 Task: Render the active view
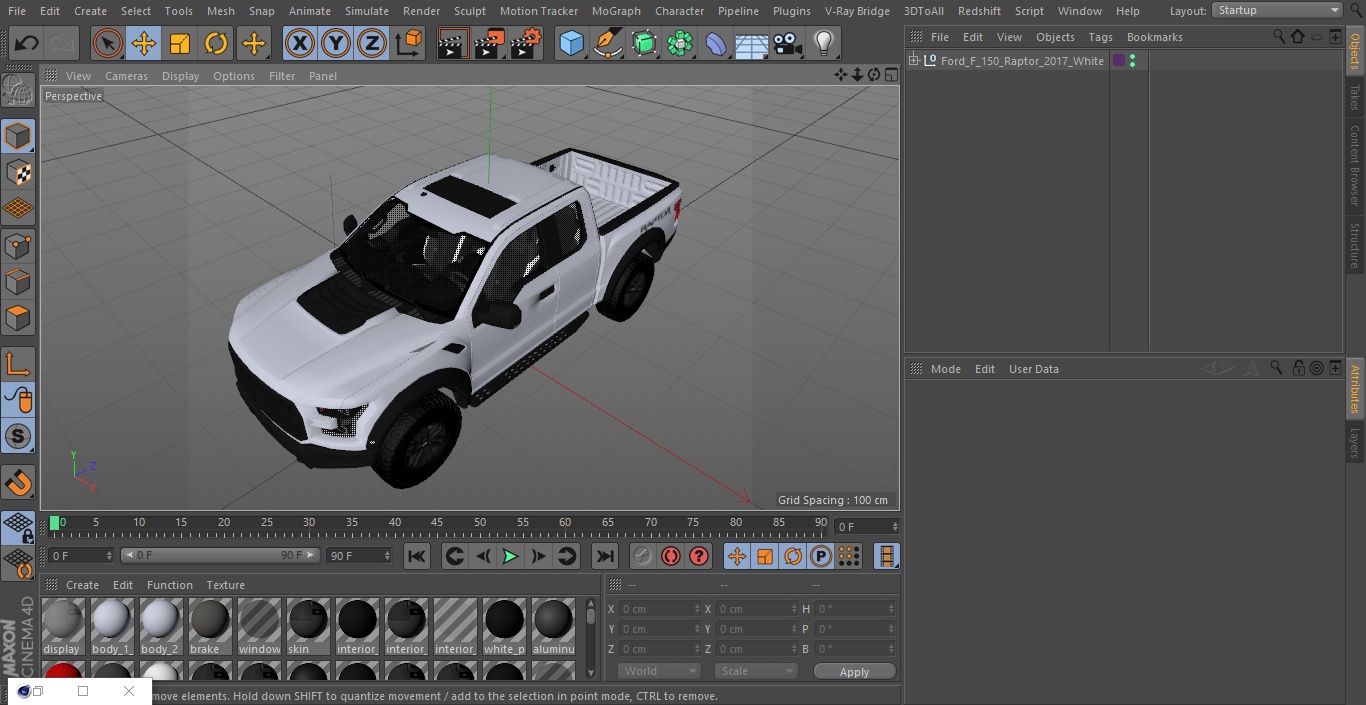click(453, 43)
